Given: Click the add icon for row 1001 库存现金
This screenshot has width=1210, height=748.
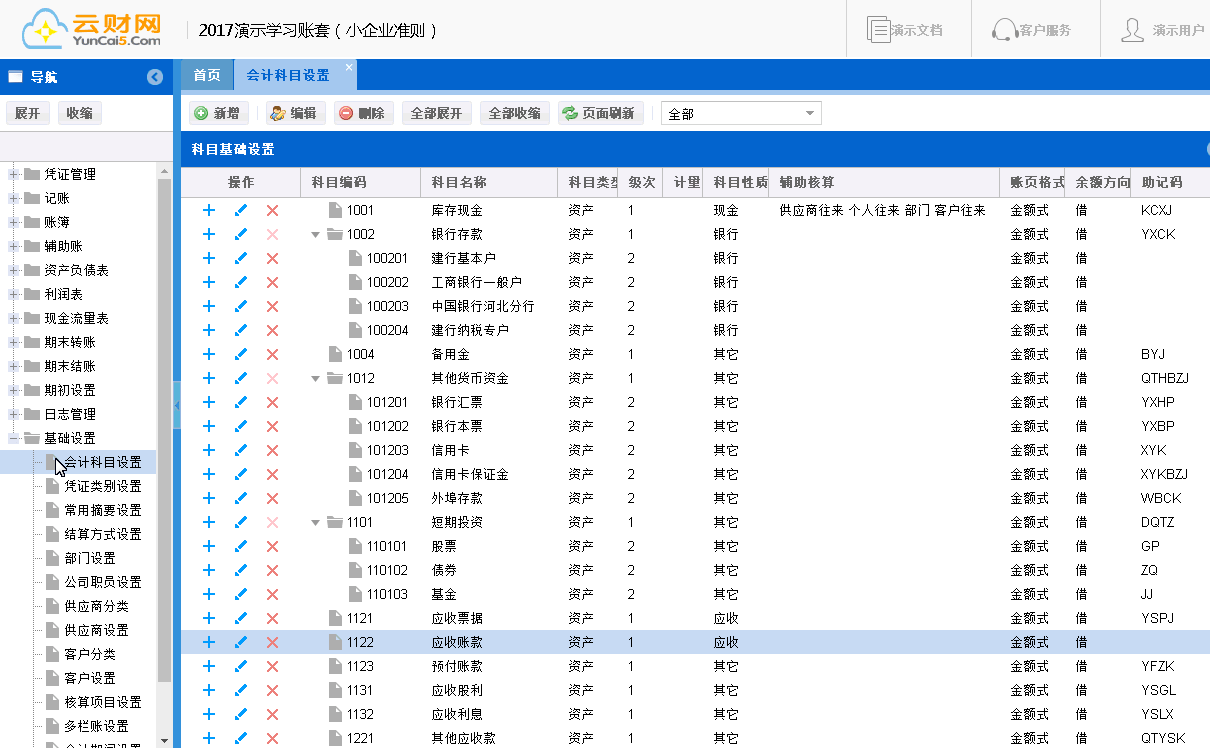Looking at the screenshot, I should (209, 210).
